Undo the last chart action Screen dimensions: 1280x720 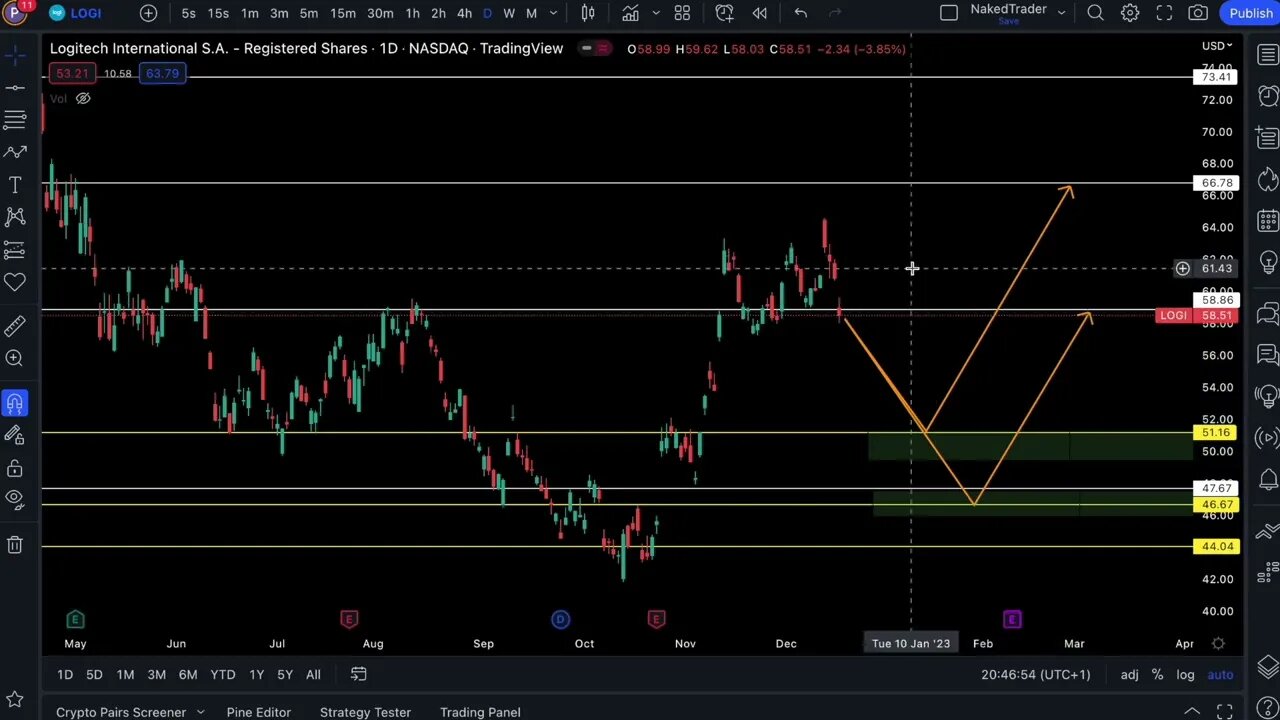(x=800, y=13)
